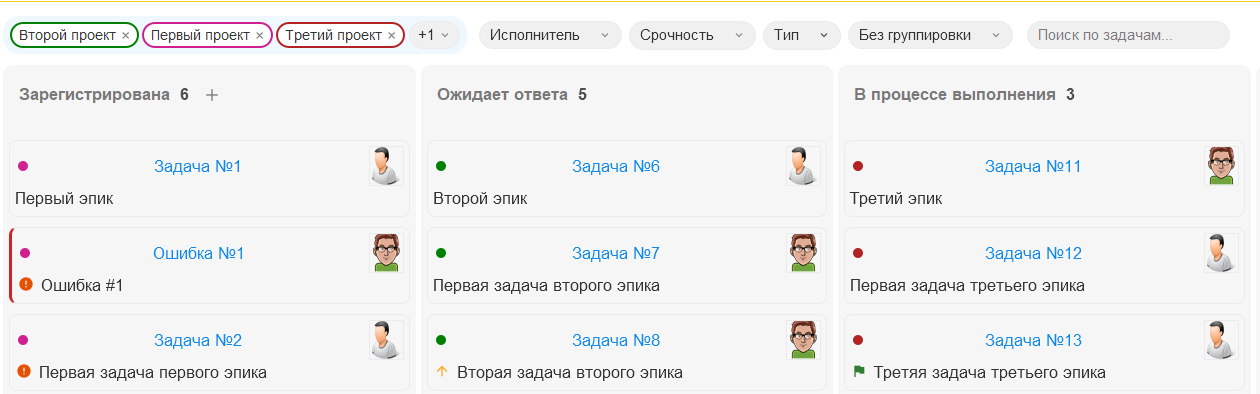Image resolution: width=1260 pixels, height=394 pixels.
Task: Open the Исполнитель filter dropdown
Action: pos(549,35)
